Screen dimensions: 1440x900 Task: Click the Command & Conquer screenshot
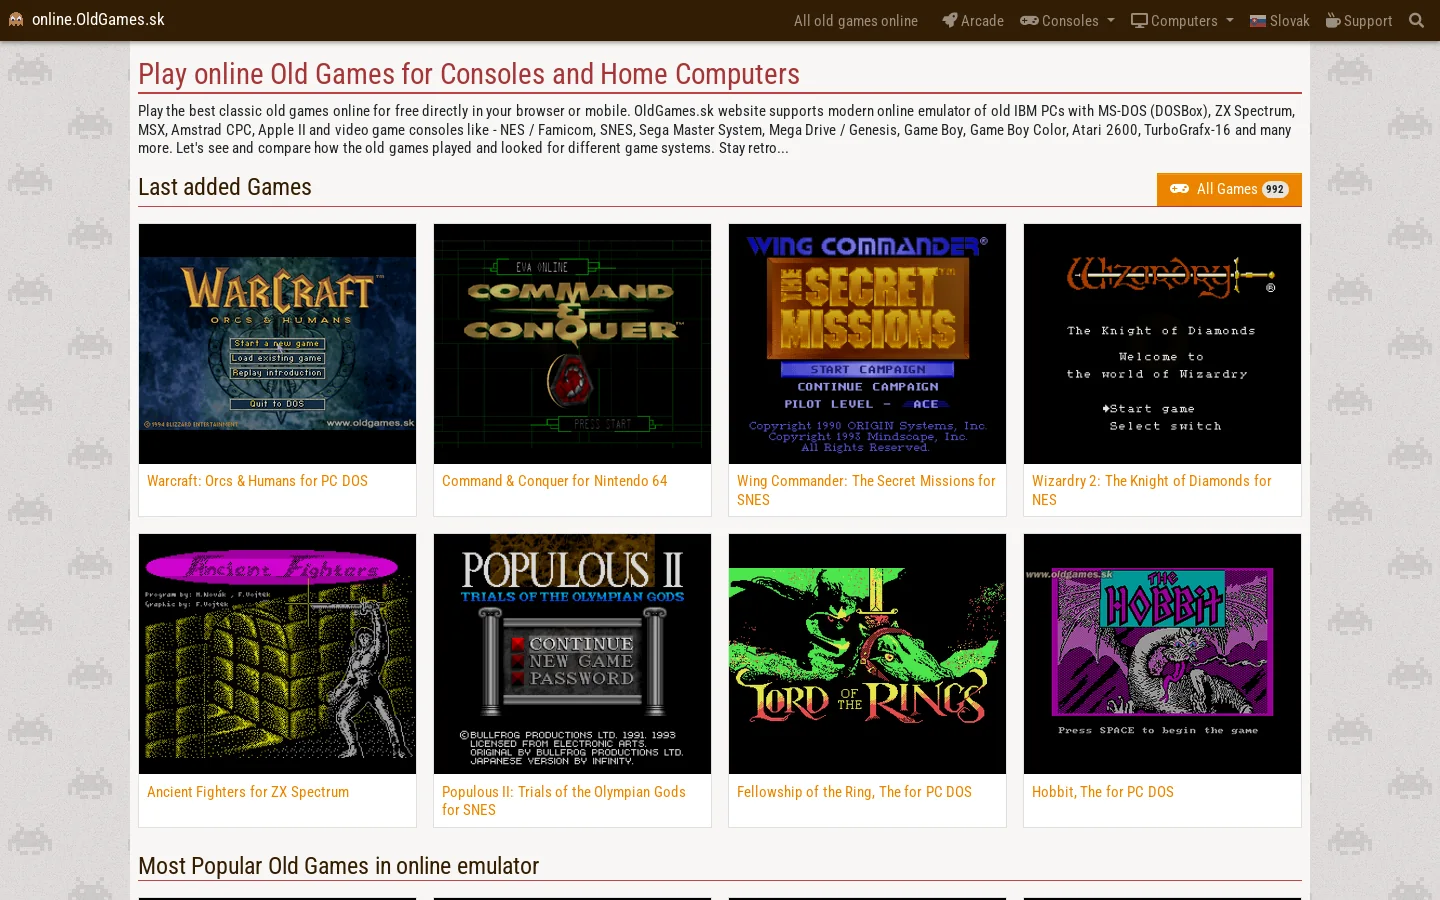tap(572, 344)
